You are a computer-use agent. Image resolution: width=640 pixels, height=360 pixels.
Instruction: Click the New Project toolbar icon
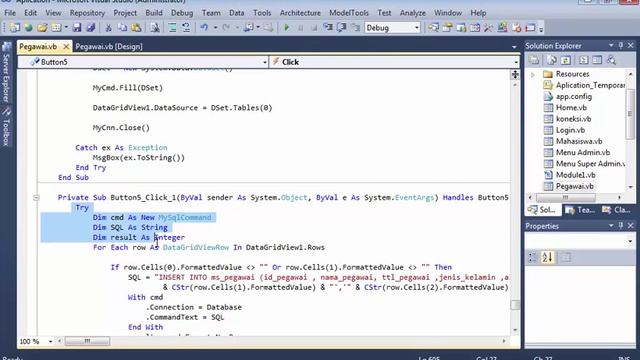click(15, 28)
